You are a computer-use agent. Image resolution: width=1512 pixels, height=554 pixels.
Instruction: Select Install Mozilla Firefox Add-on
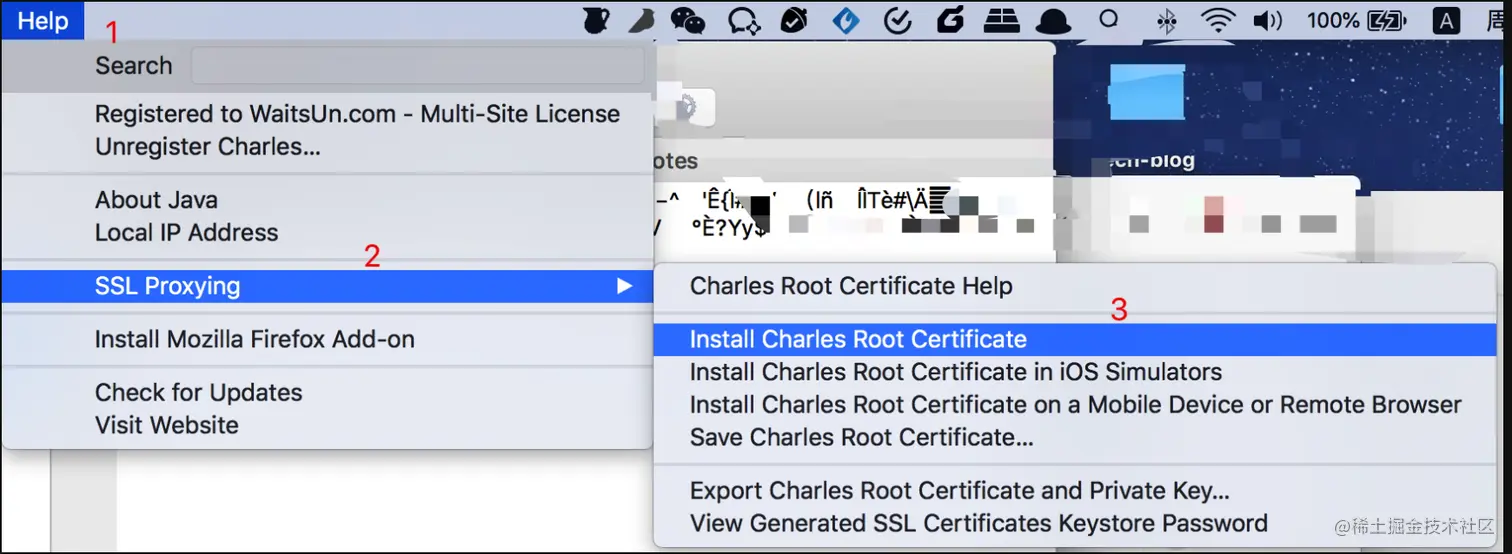click(x=254, y=339)
